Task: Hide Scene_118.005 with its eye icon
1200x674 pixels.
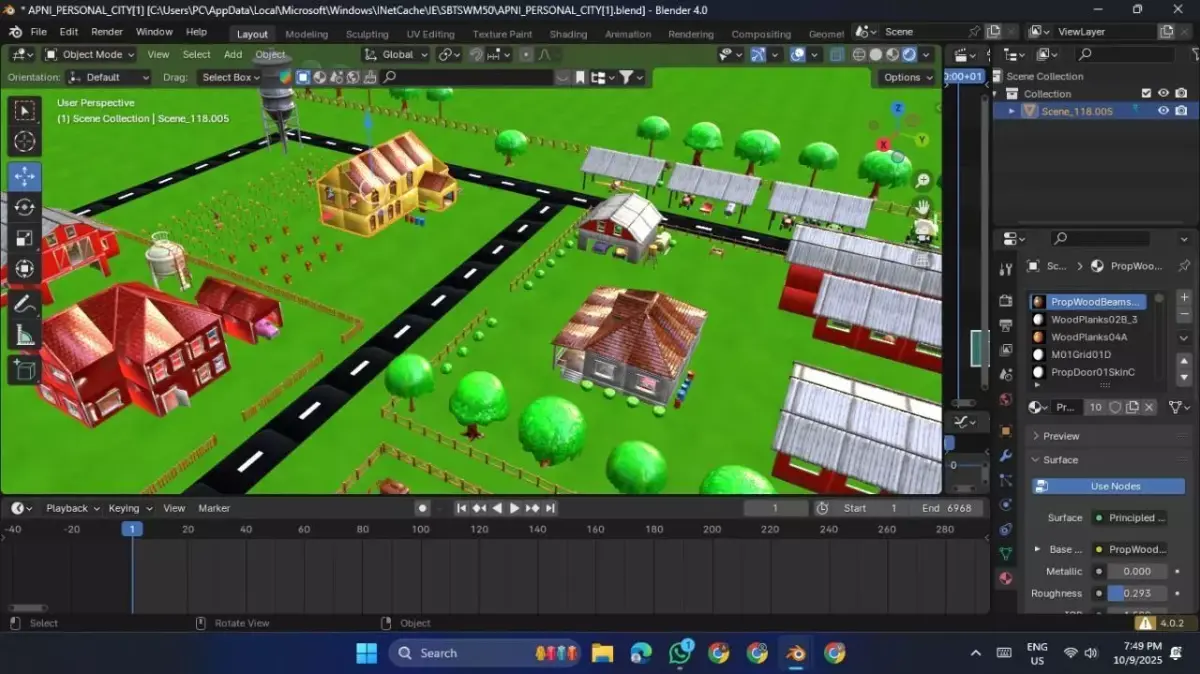Action: 1163,111
